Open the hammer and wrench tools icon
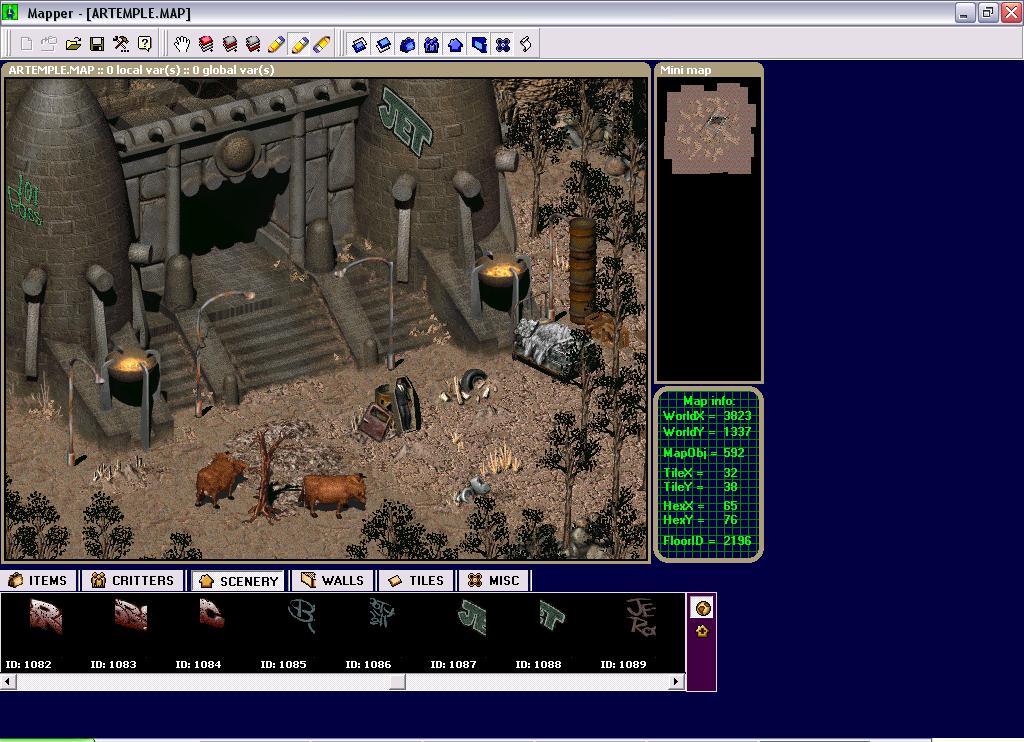The image size is (1024, 742). point(121,44)
